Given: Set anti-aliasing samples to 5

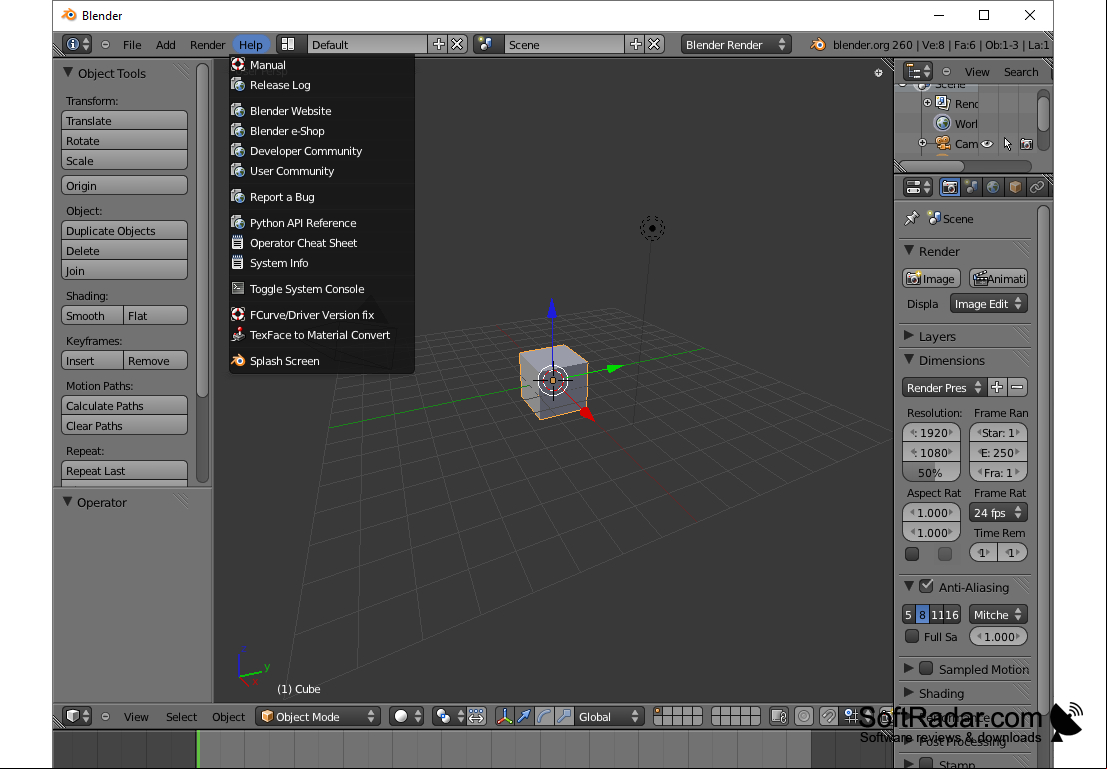Looking at the screenshot, I should (909, 614).
